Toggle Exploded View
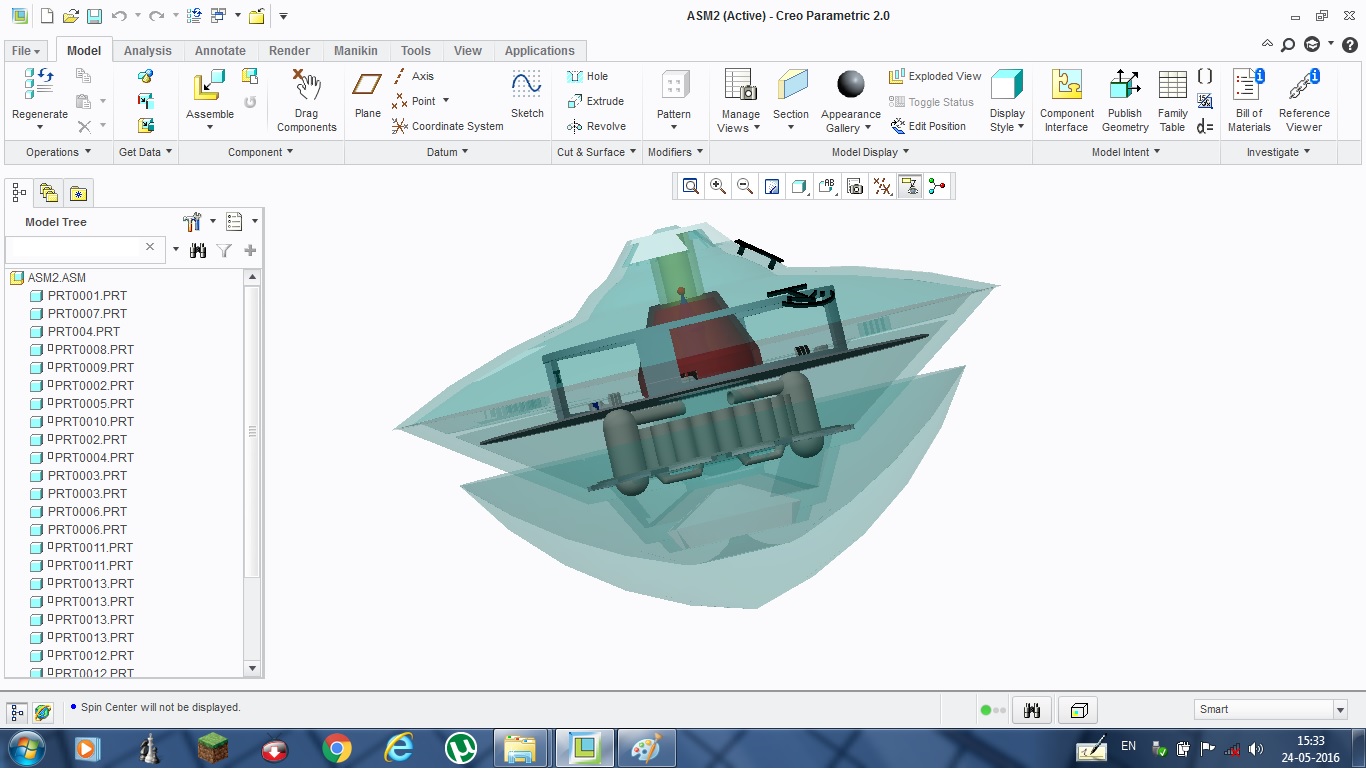This screenshot has width=1366, height=770. (x=935, y=76)
